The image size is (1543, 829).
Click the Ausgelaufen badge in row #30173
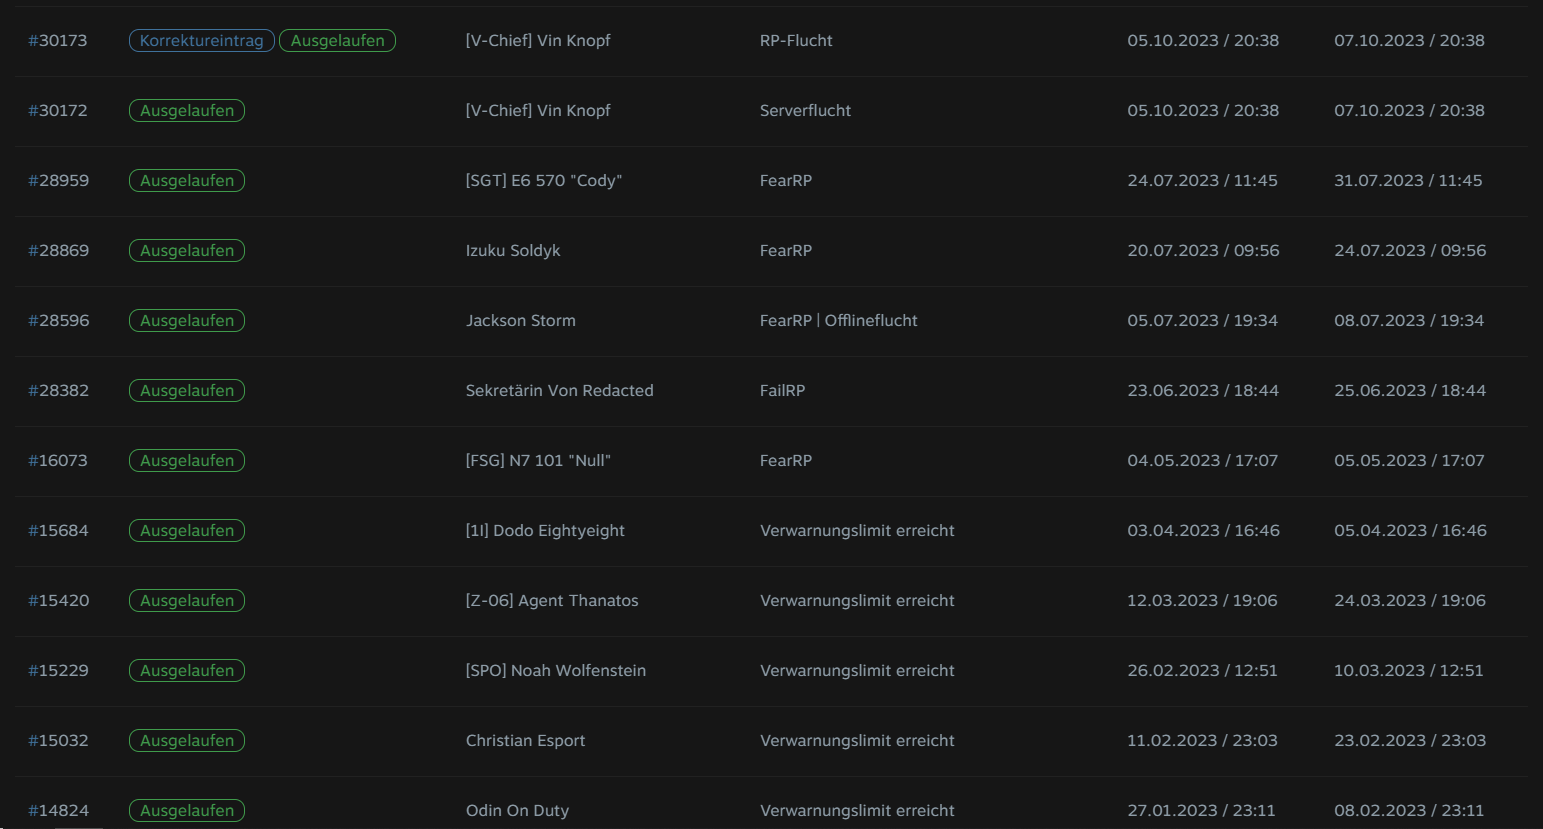pos(337,41)
